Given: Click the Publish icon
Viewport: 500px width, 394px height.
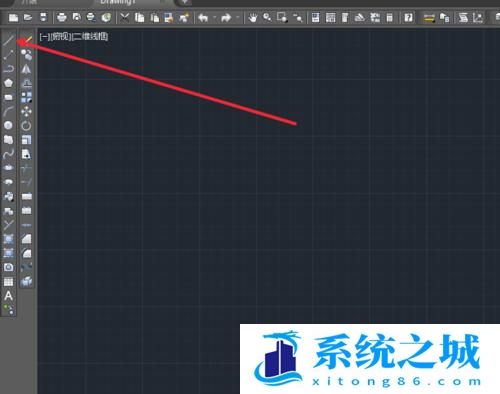Looking at the screenshot, I should point(91,17).
